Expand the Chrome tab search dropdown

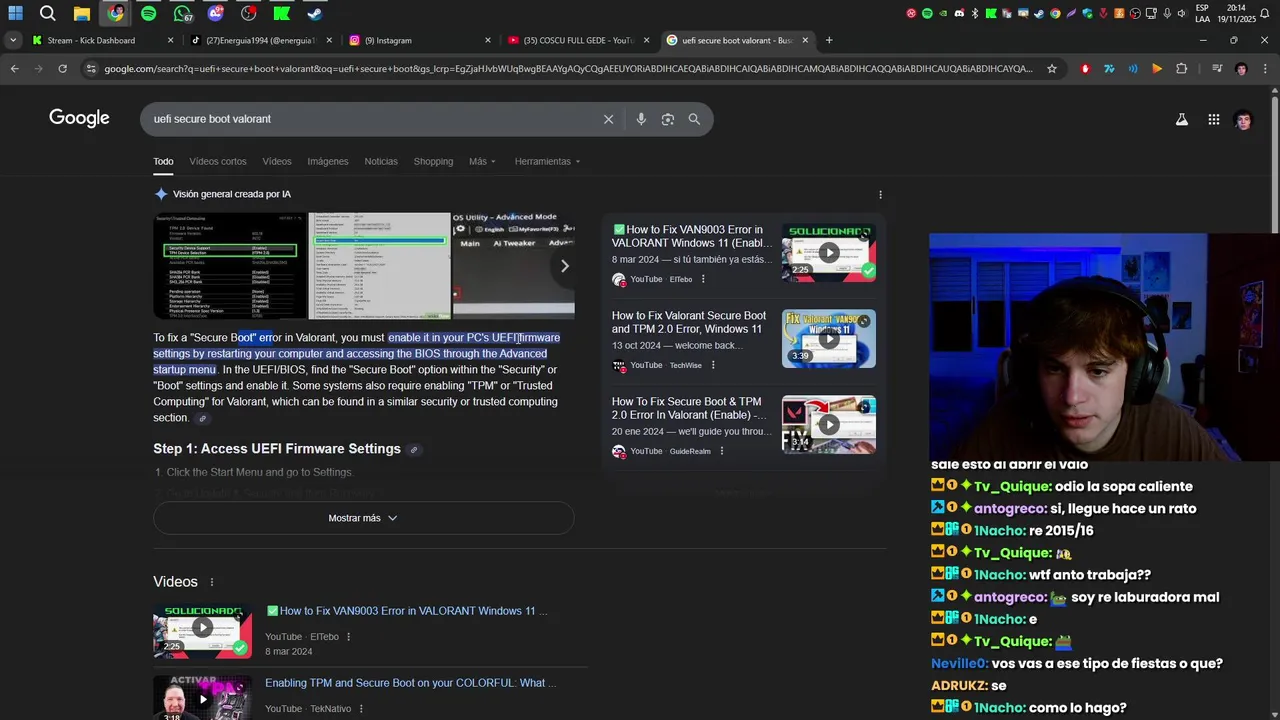[12, 40]
